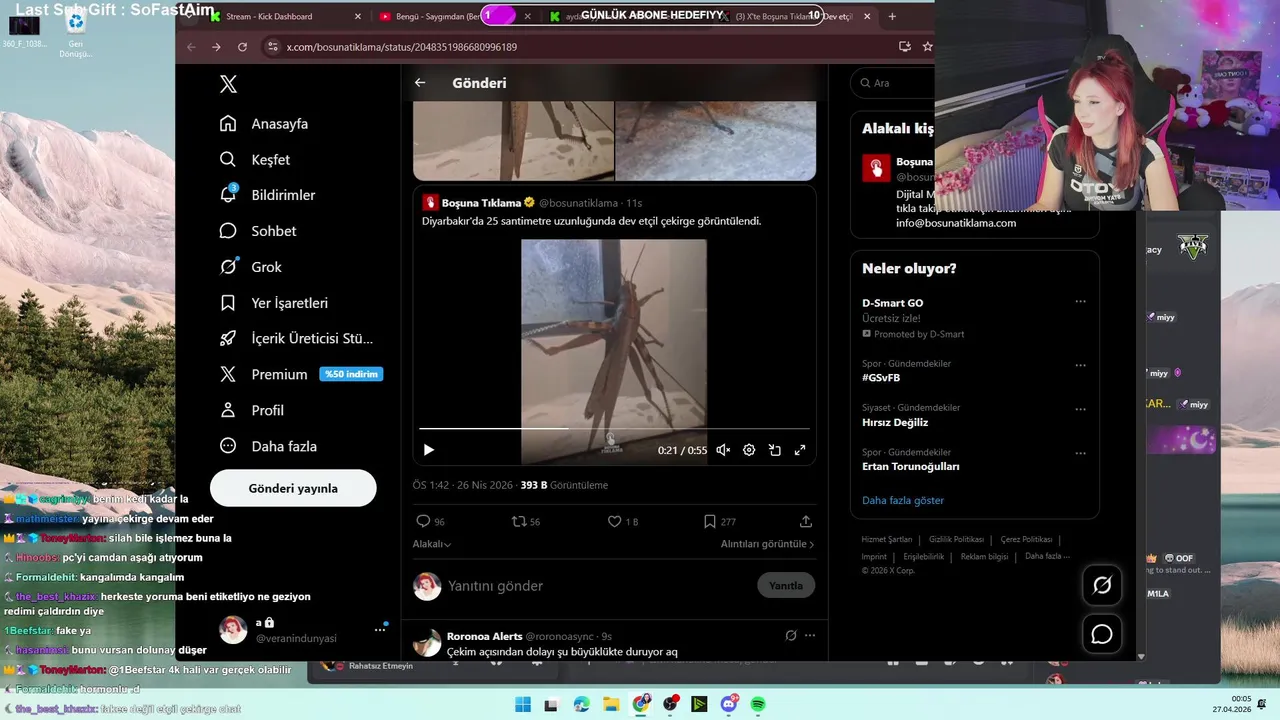Open Yer İşaretleri bookmarks

tap(274, 303)
